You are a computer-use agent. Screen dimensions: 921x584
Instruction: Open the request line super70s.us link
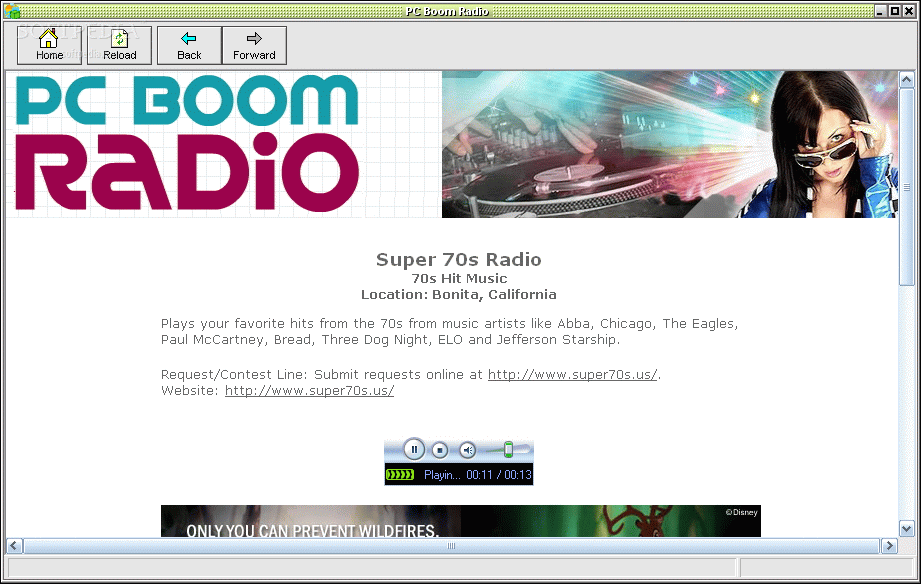coord(571,374)
